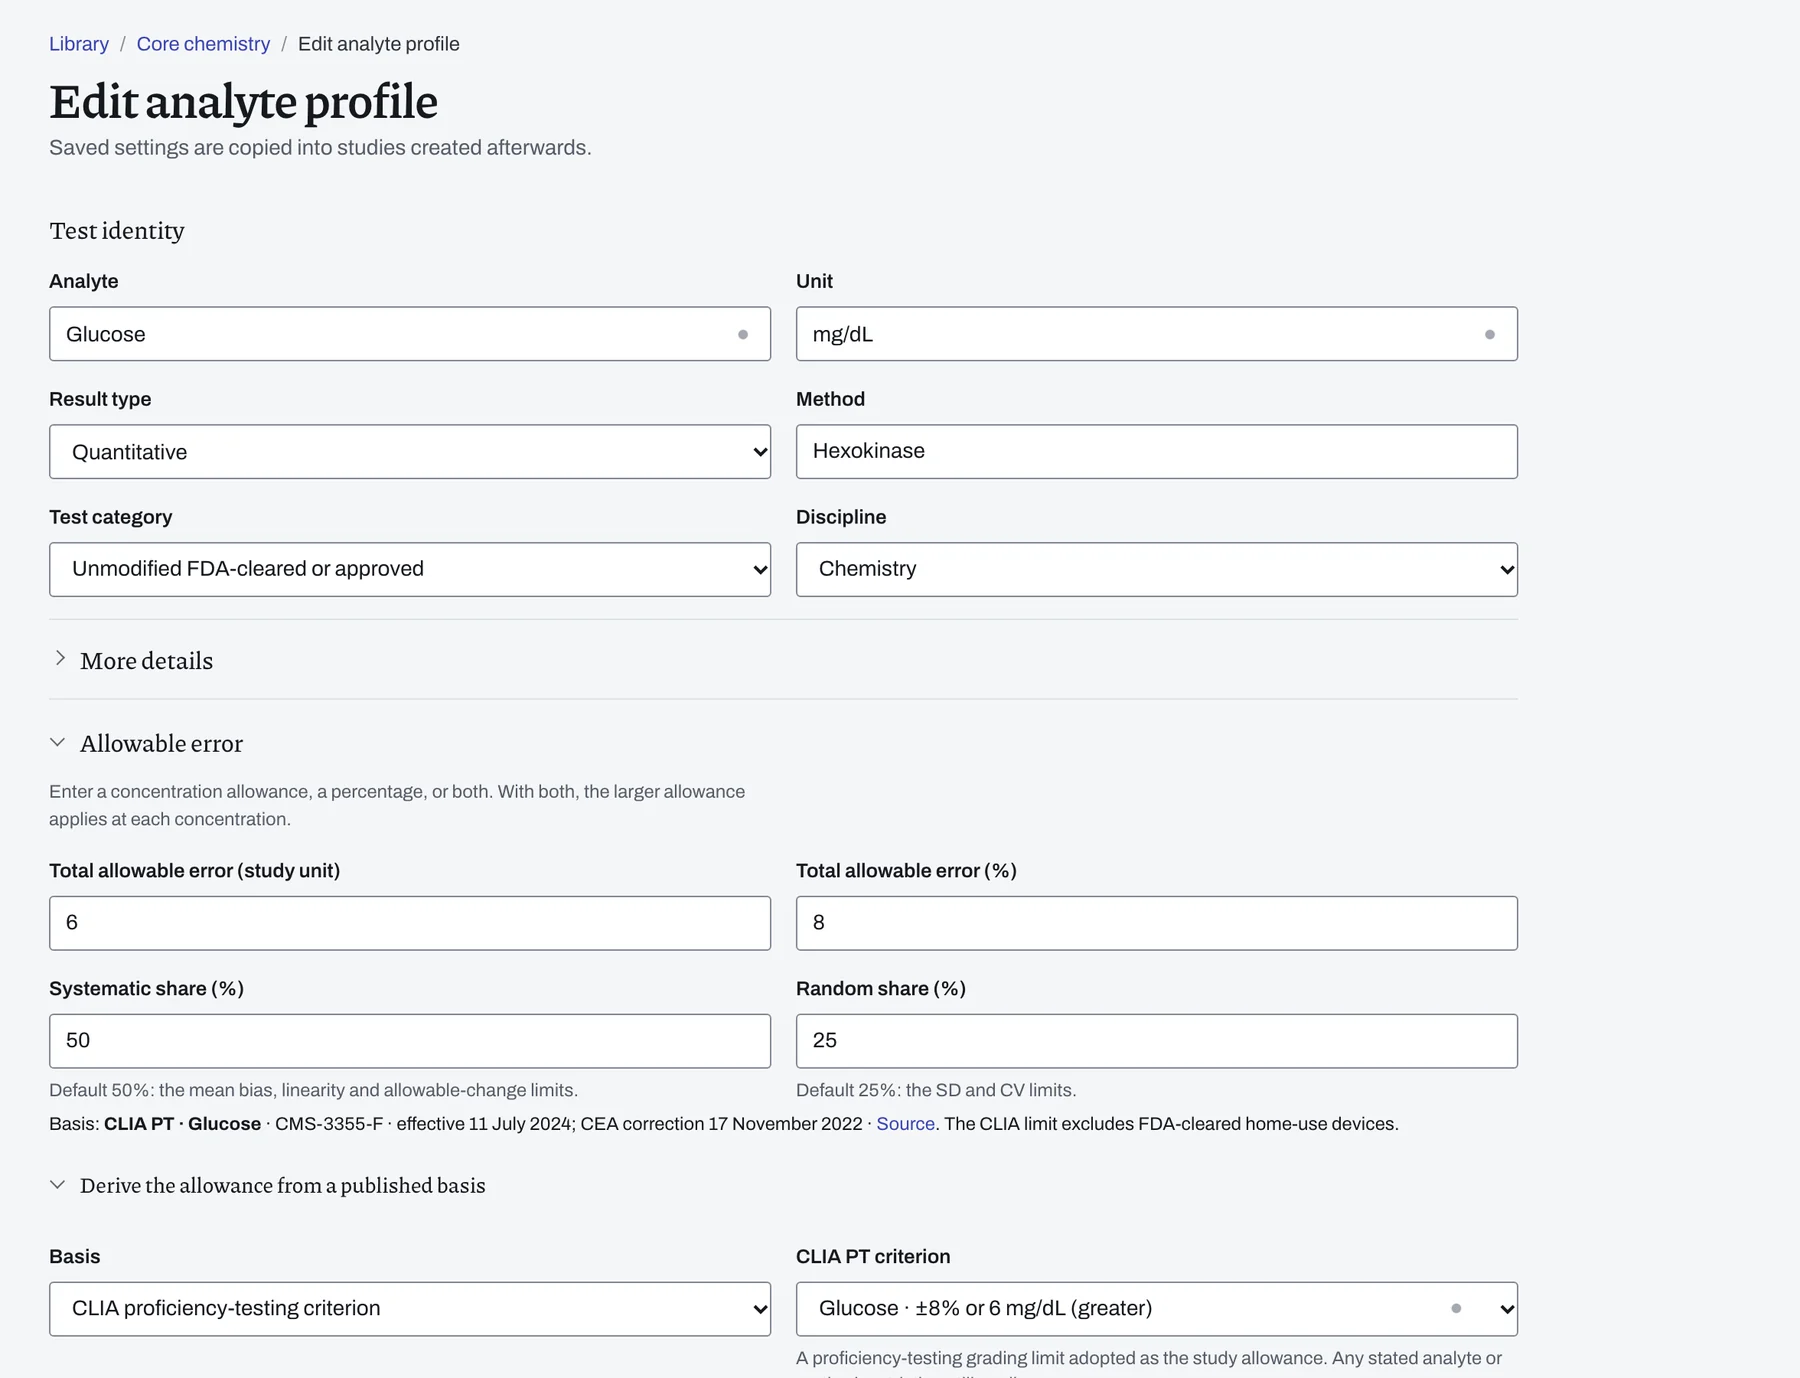Image resolution: width=1800 pixels, height=1378 pixels.
Task: Go to Library breadcrumb link
Action: pyautogui.click(x=79, y=44)
